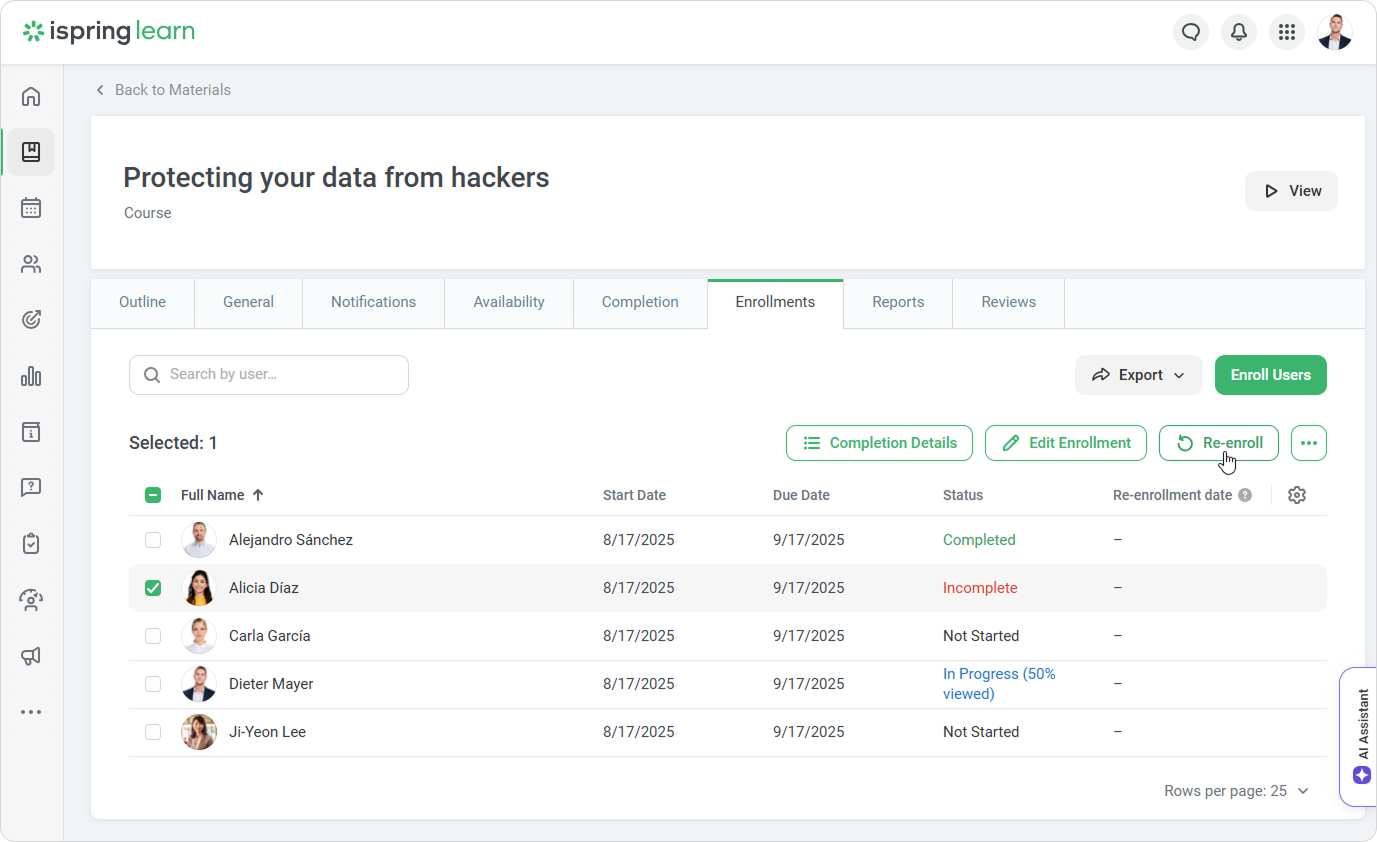The height and width of the screenshot is (842, 1377).
Task: Open the bar chart reports sidebar icon
Action: [x=31, y=376]
